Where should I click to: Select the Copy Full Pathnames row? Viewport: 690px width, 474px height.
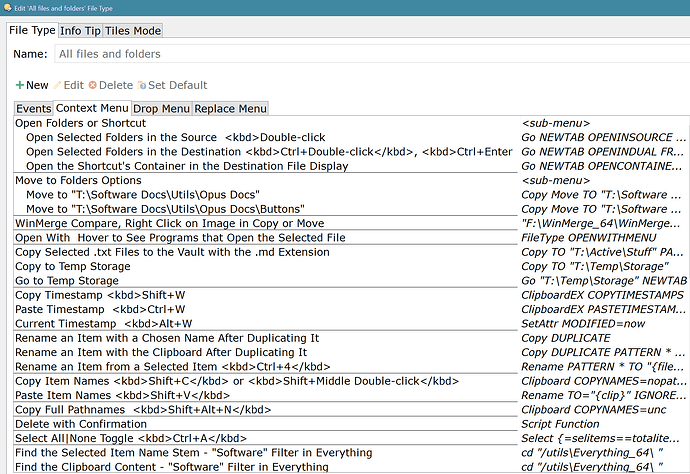pyautogui.click(x=352, y=410)
